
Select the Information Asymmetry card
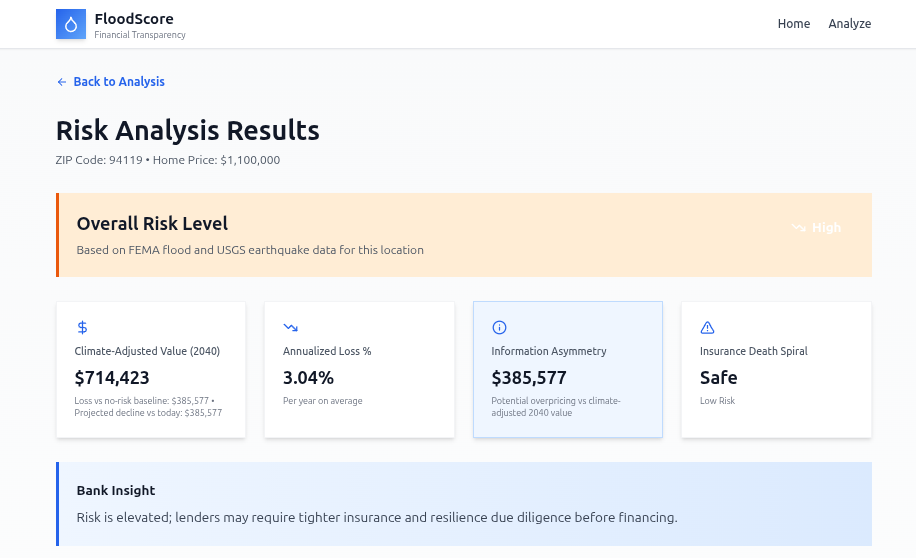tap(568, 369)
